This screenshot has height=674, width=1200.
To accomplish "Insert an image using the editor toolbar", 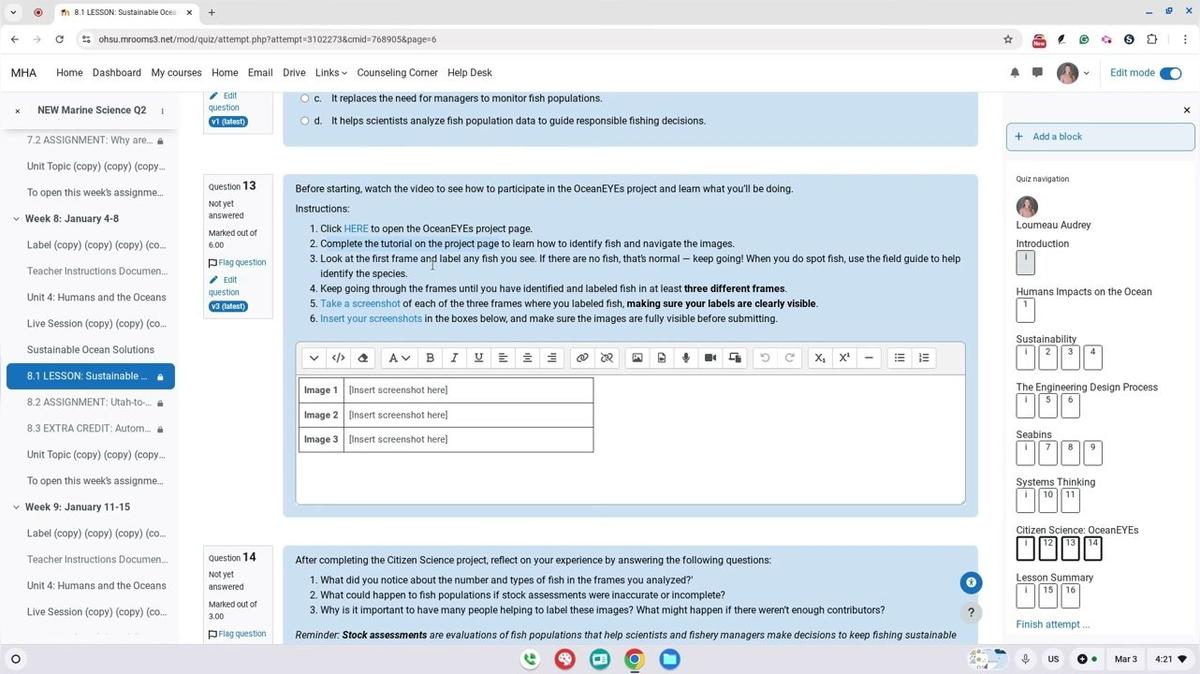I will 637,358.
